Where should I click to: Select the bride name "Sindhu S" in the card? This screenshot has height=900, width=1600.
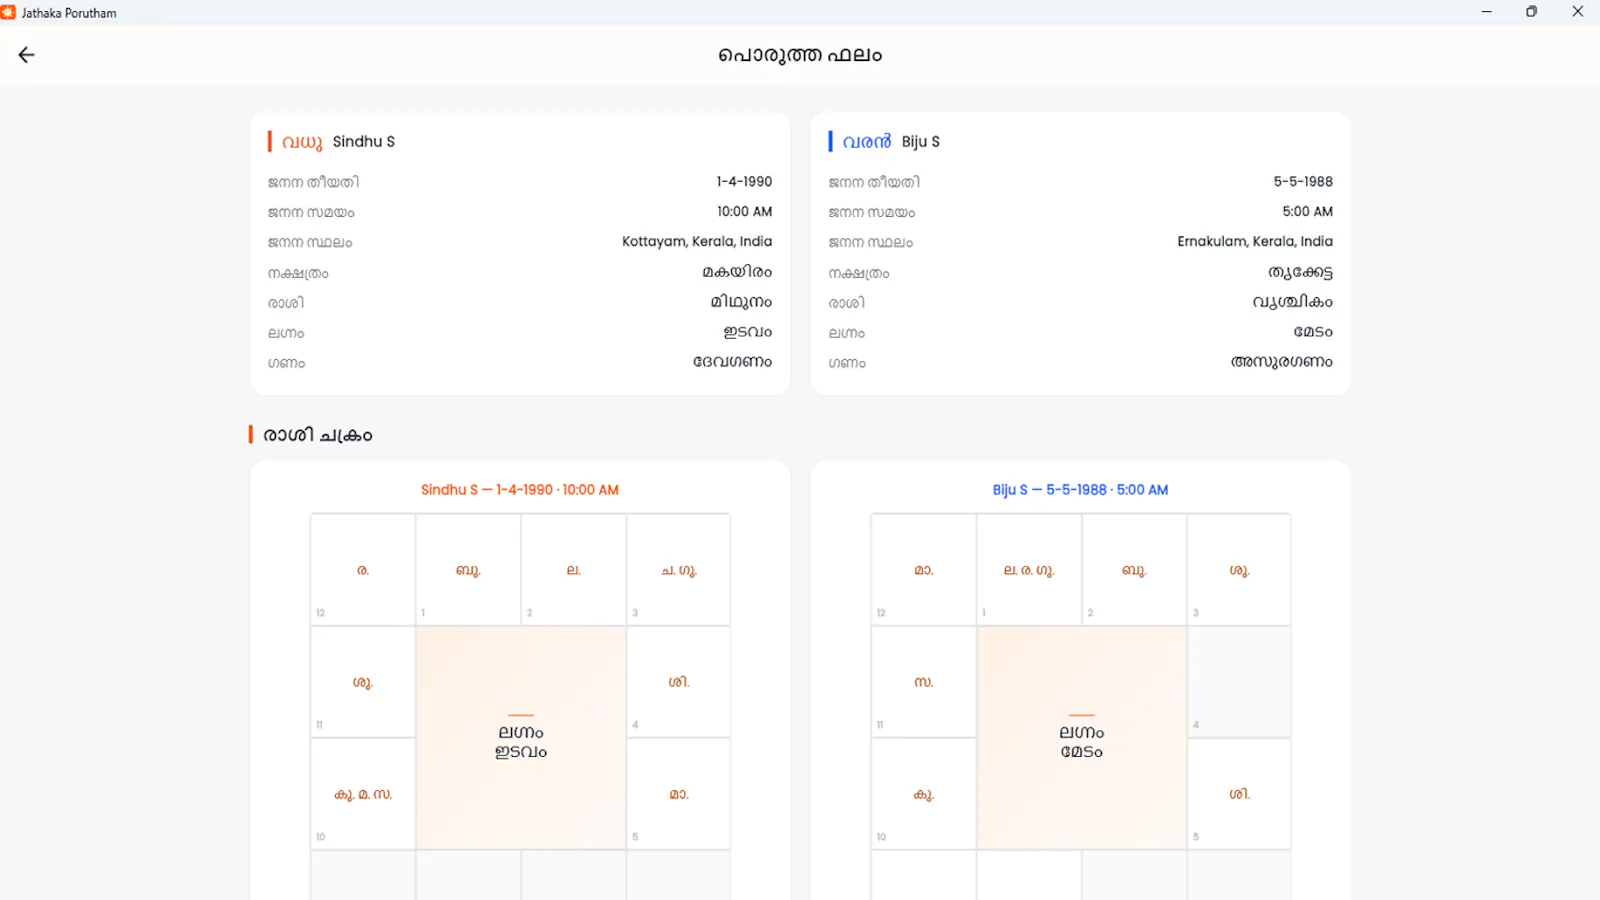pos(364,141)
